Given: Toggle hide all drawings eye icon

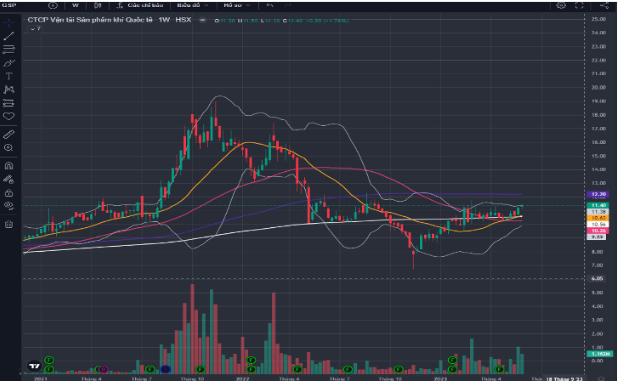Looking at the screenshot, I should pos(9,206).
